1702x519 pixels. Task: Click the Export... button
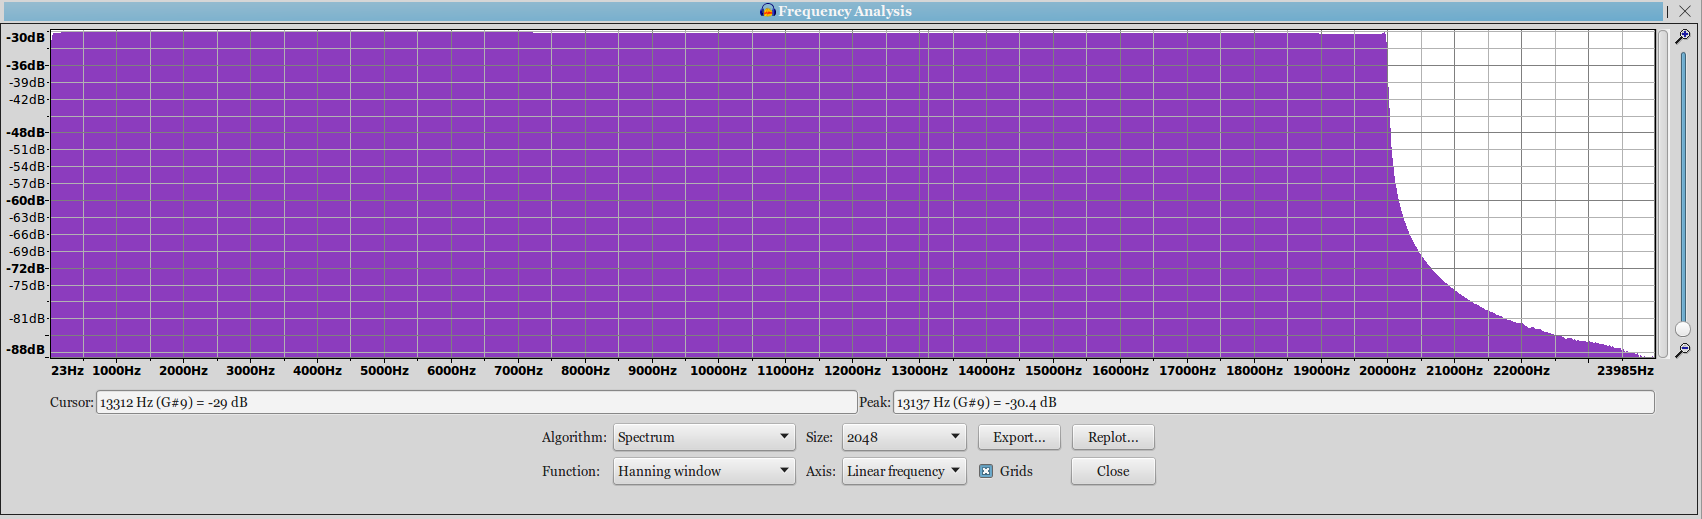(x=1019, y=437)
